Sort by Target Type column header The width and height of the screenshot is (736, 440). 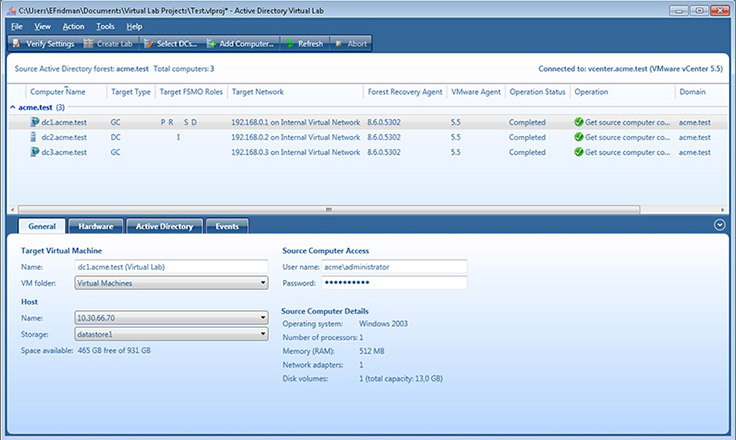click(130, 92)
